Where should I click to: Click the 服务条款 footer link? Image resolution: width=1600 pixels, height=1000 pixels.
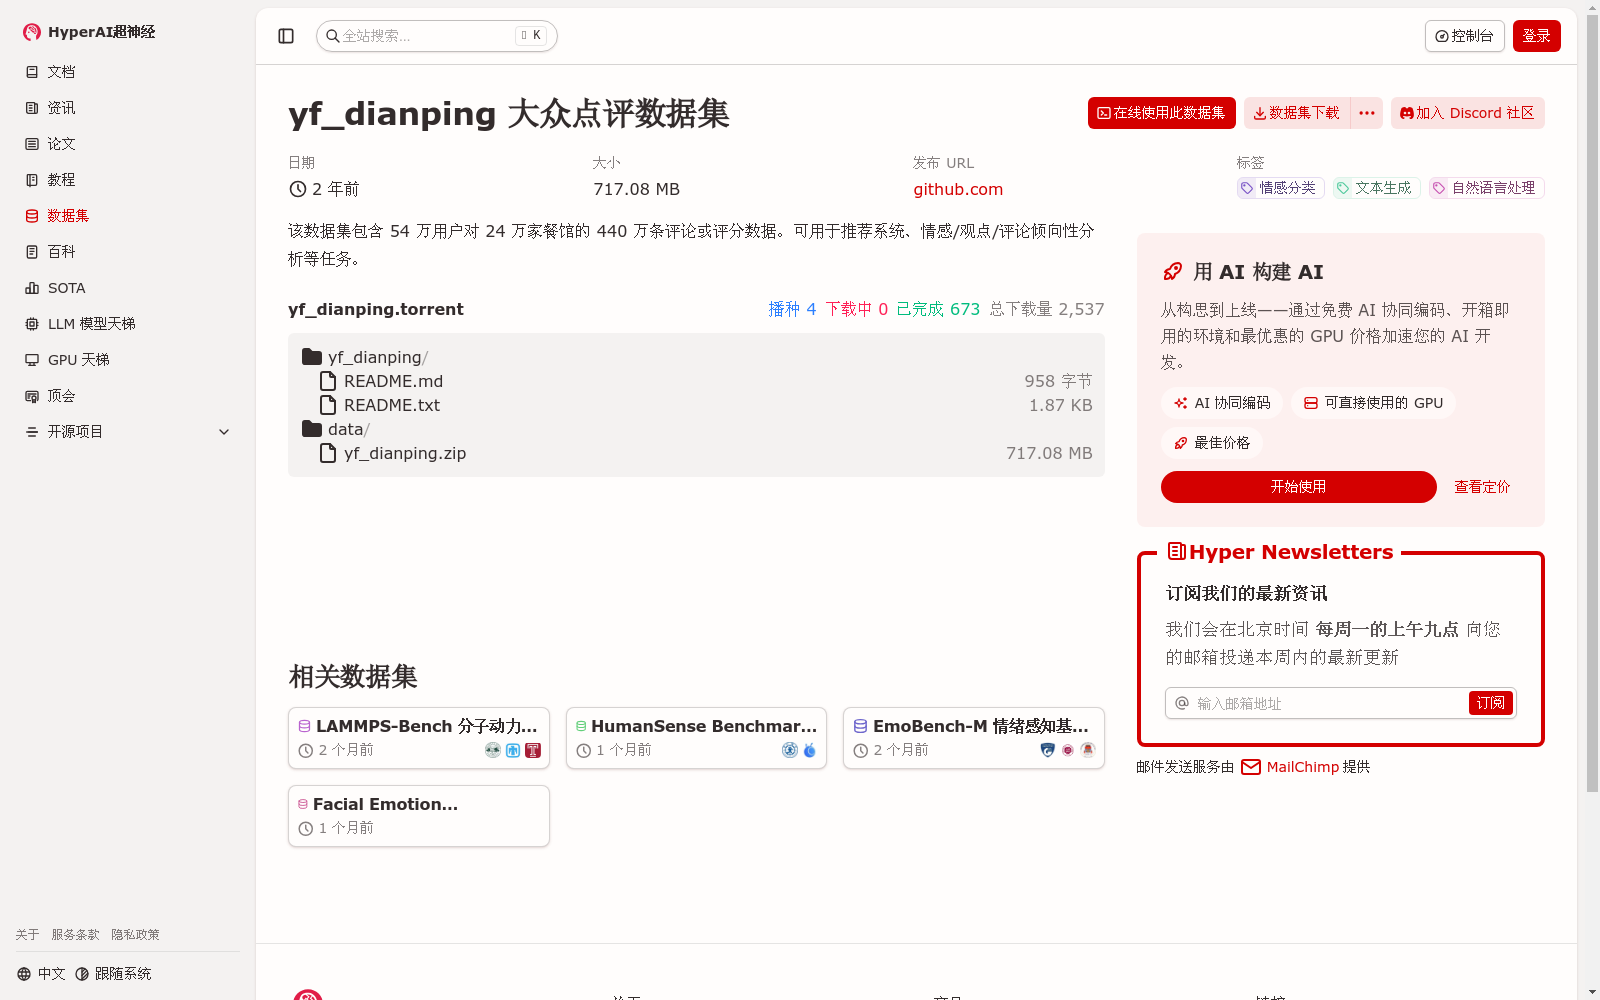click(x=76, y=935)
